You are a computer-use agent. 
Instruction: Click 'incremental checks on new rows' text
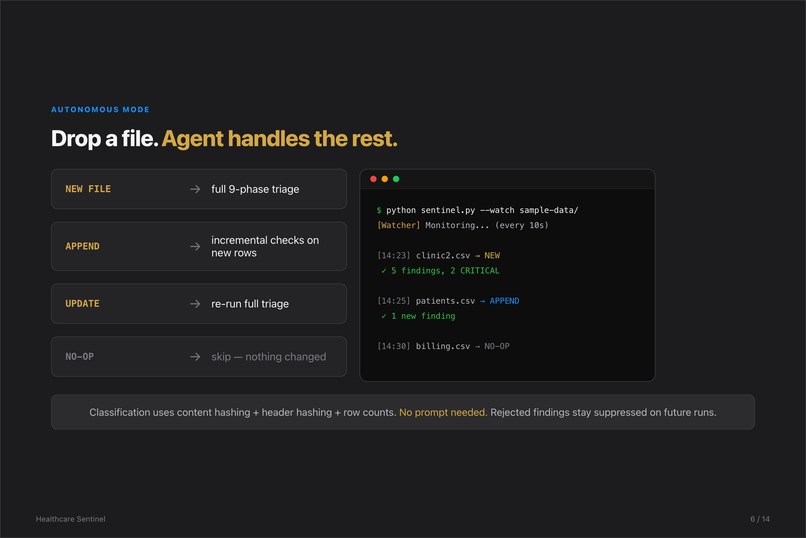(265, 247)
